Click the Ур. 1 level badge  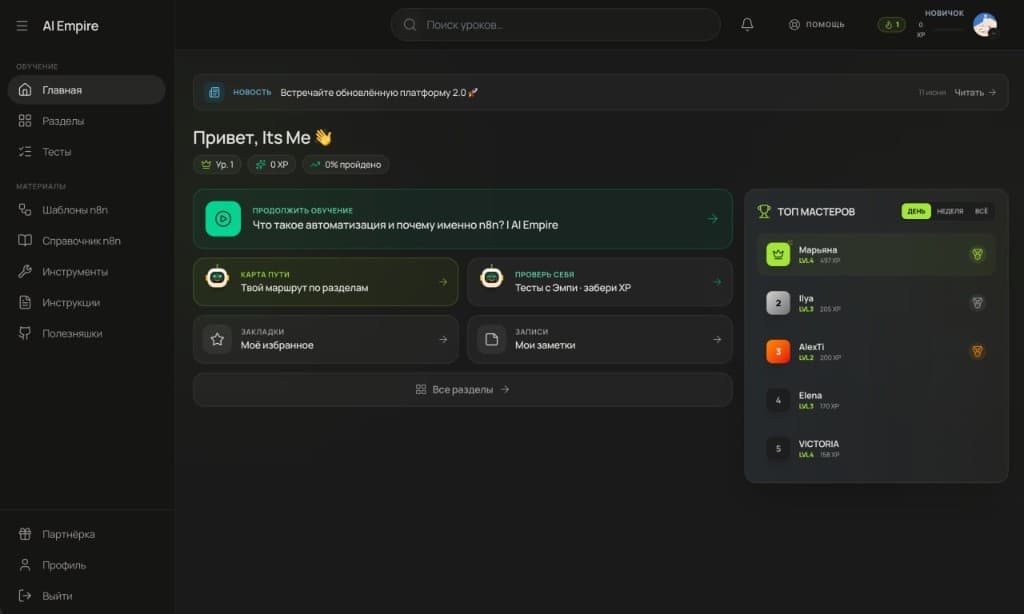click(217, 165)
